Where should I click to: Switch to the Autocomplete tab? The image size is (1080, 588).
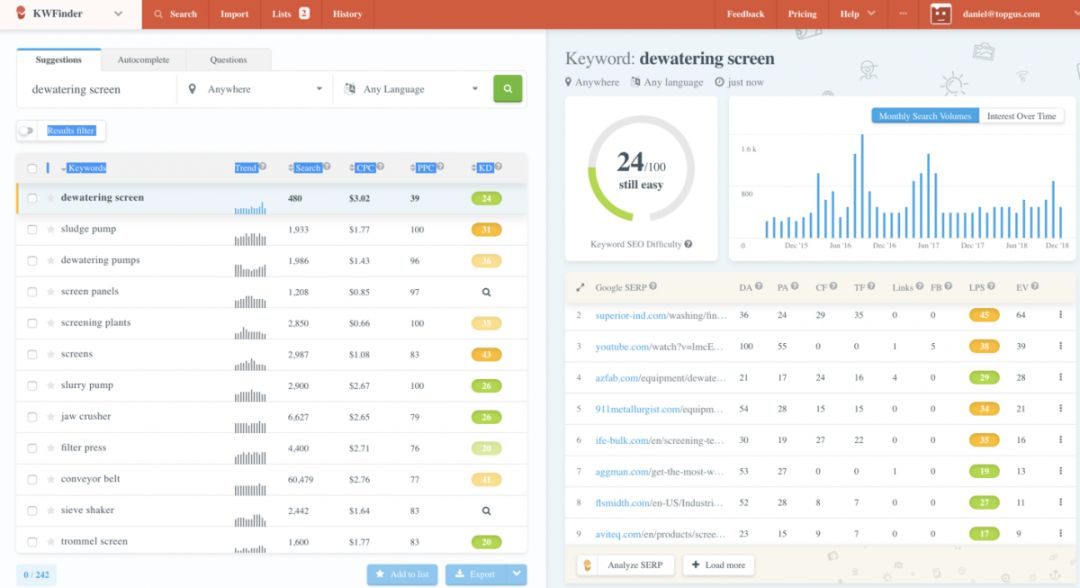coord(143,60)
